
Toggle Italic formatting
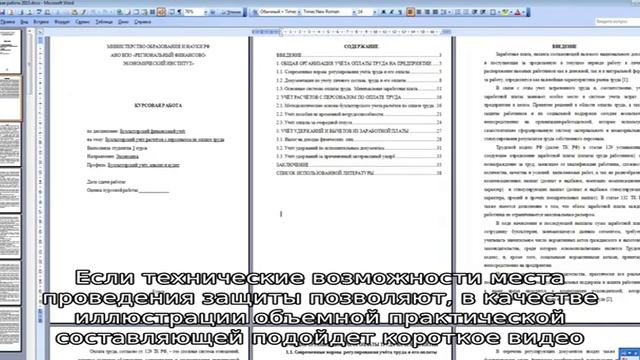392,12
